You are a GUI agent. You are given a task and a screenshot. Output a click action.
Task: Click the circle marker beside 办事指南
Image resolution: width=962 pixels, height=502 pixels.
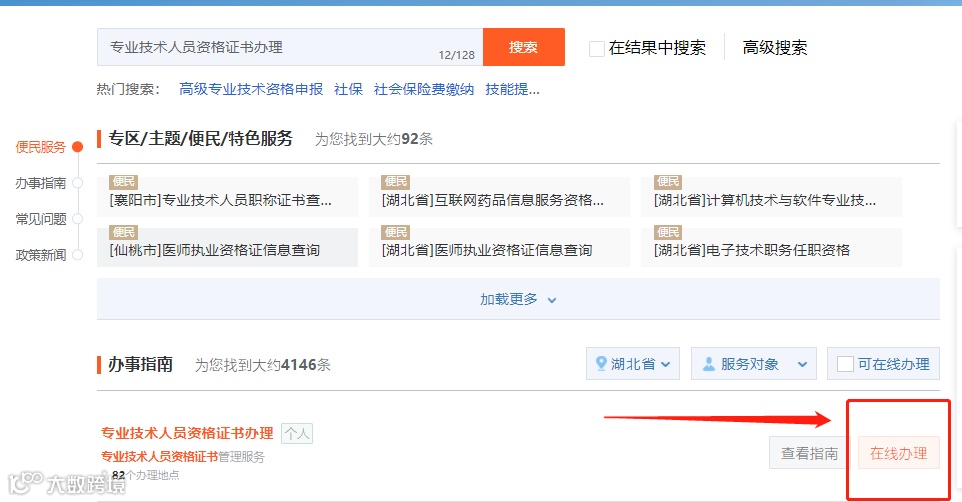(77, 182)
